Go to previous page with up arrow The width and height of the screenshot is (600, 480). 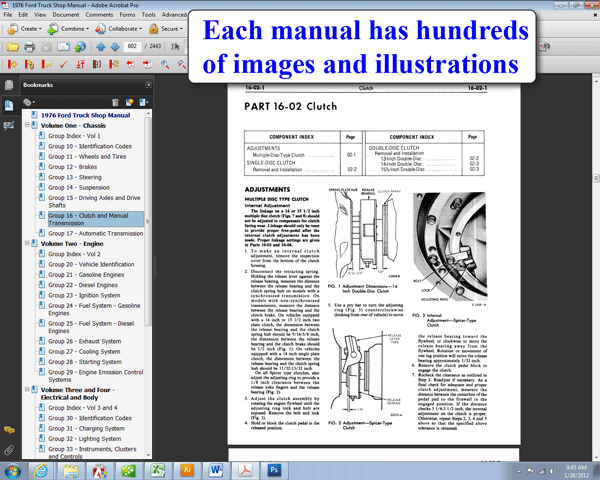tap(101, 47)
